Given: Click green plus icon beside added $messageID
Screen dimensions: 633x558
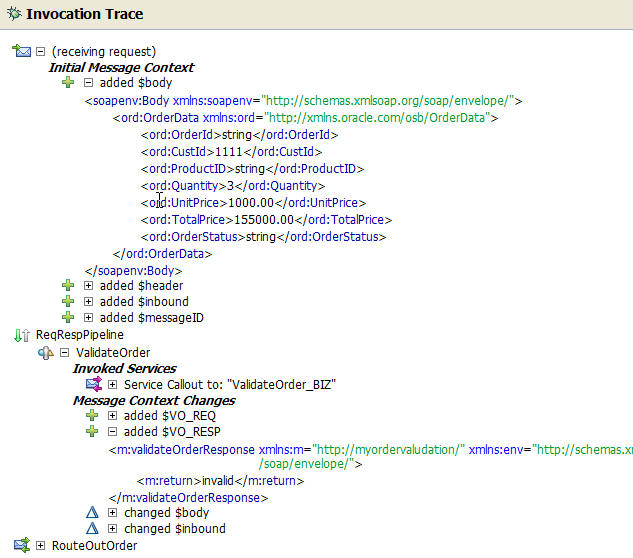Looking at the screenshot, I should tap(68, 317).
